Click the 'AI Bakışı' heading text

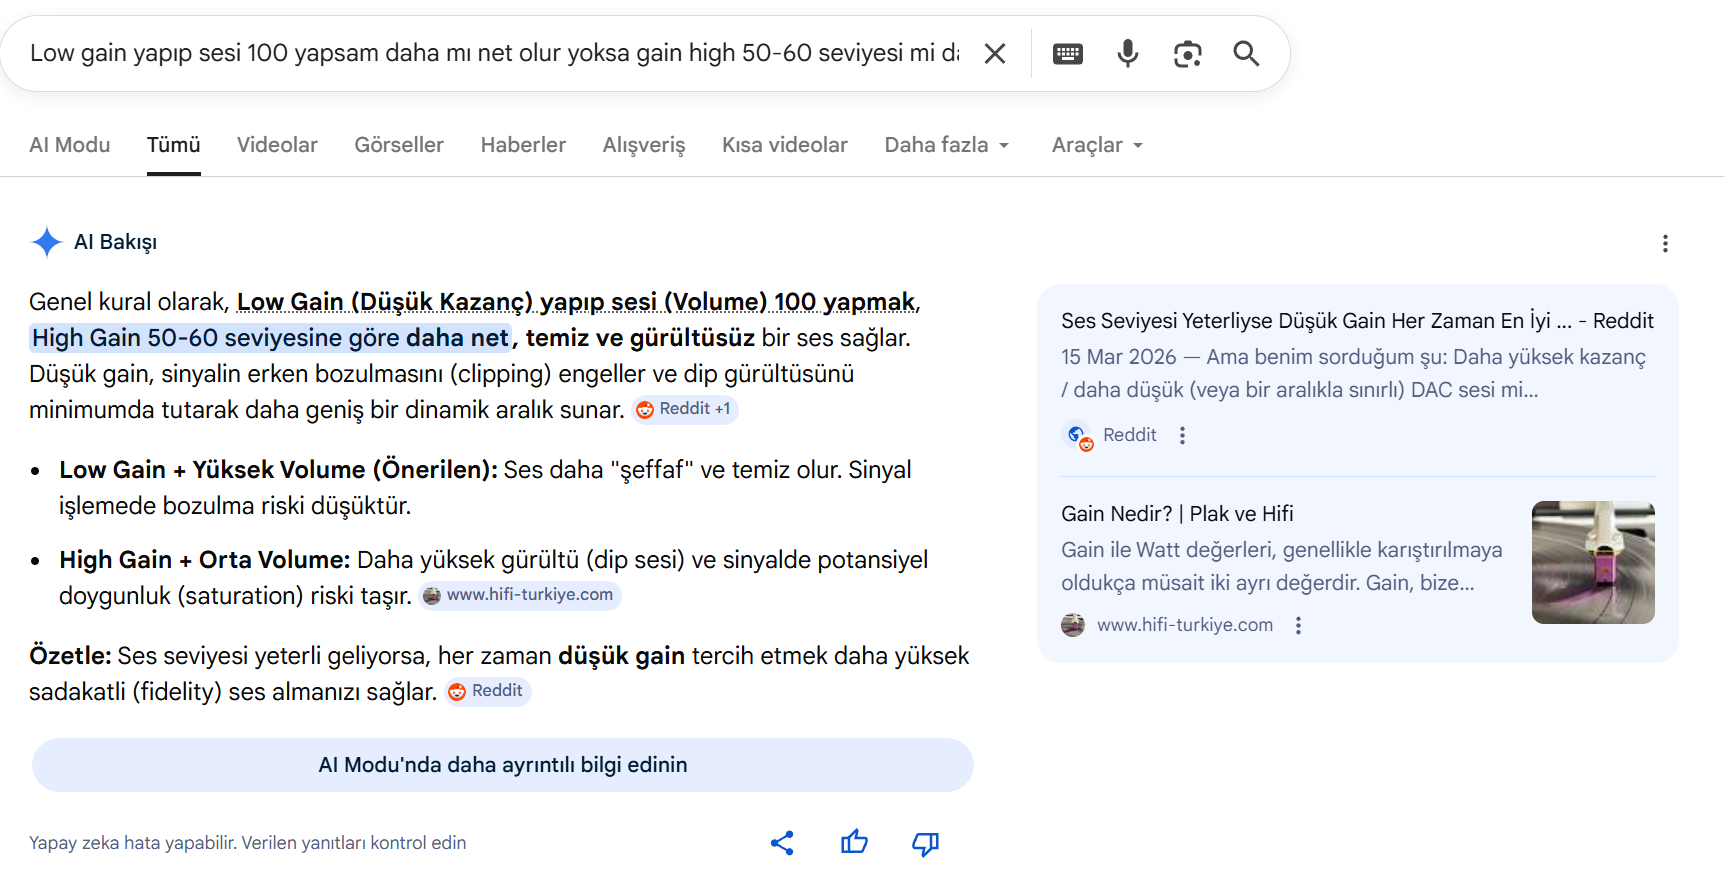pos(115,242)
